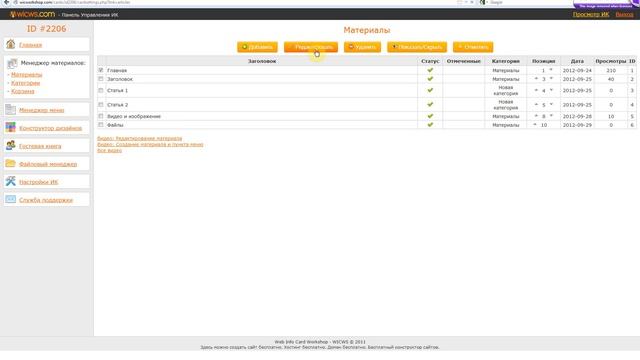Move Видео и изображение up with position arrow
This screenshot has height=360, width=640.
click(536, 116)
